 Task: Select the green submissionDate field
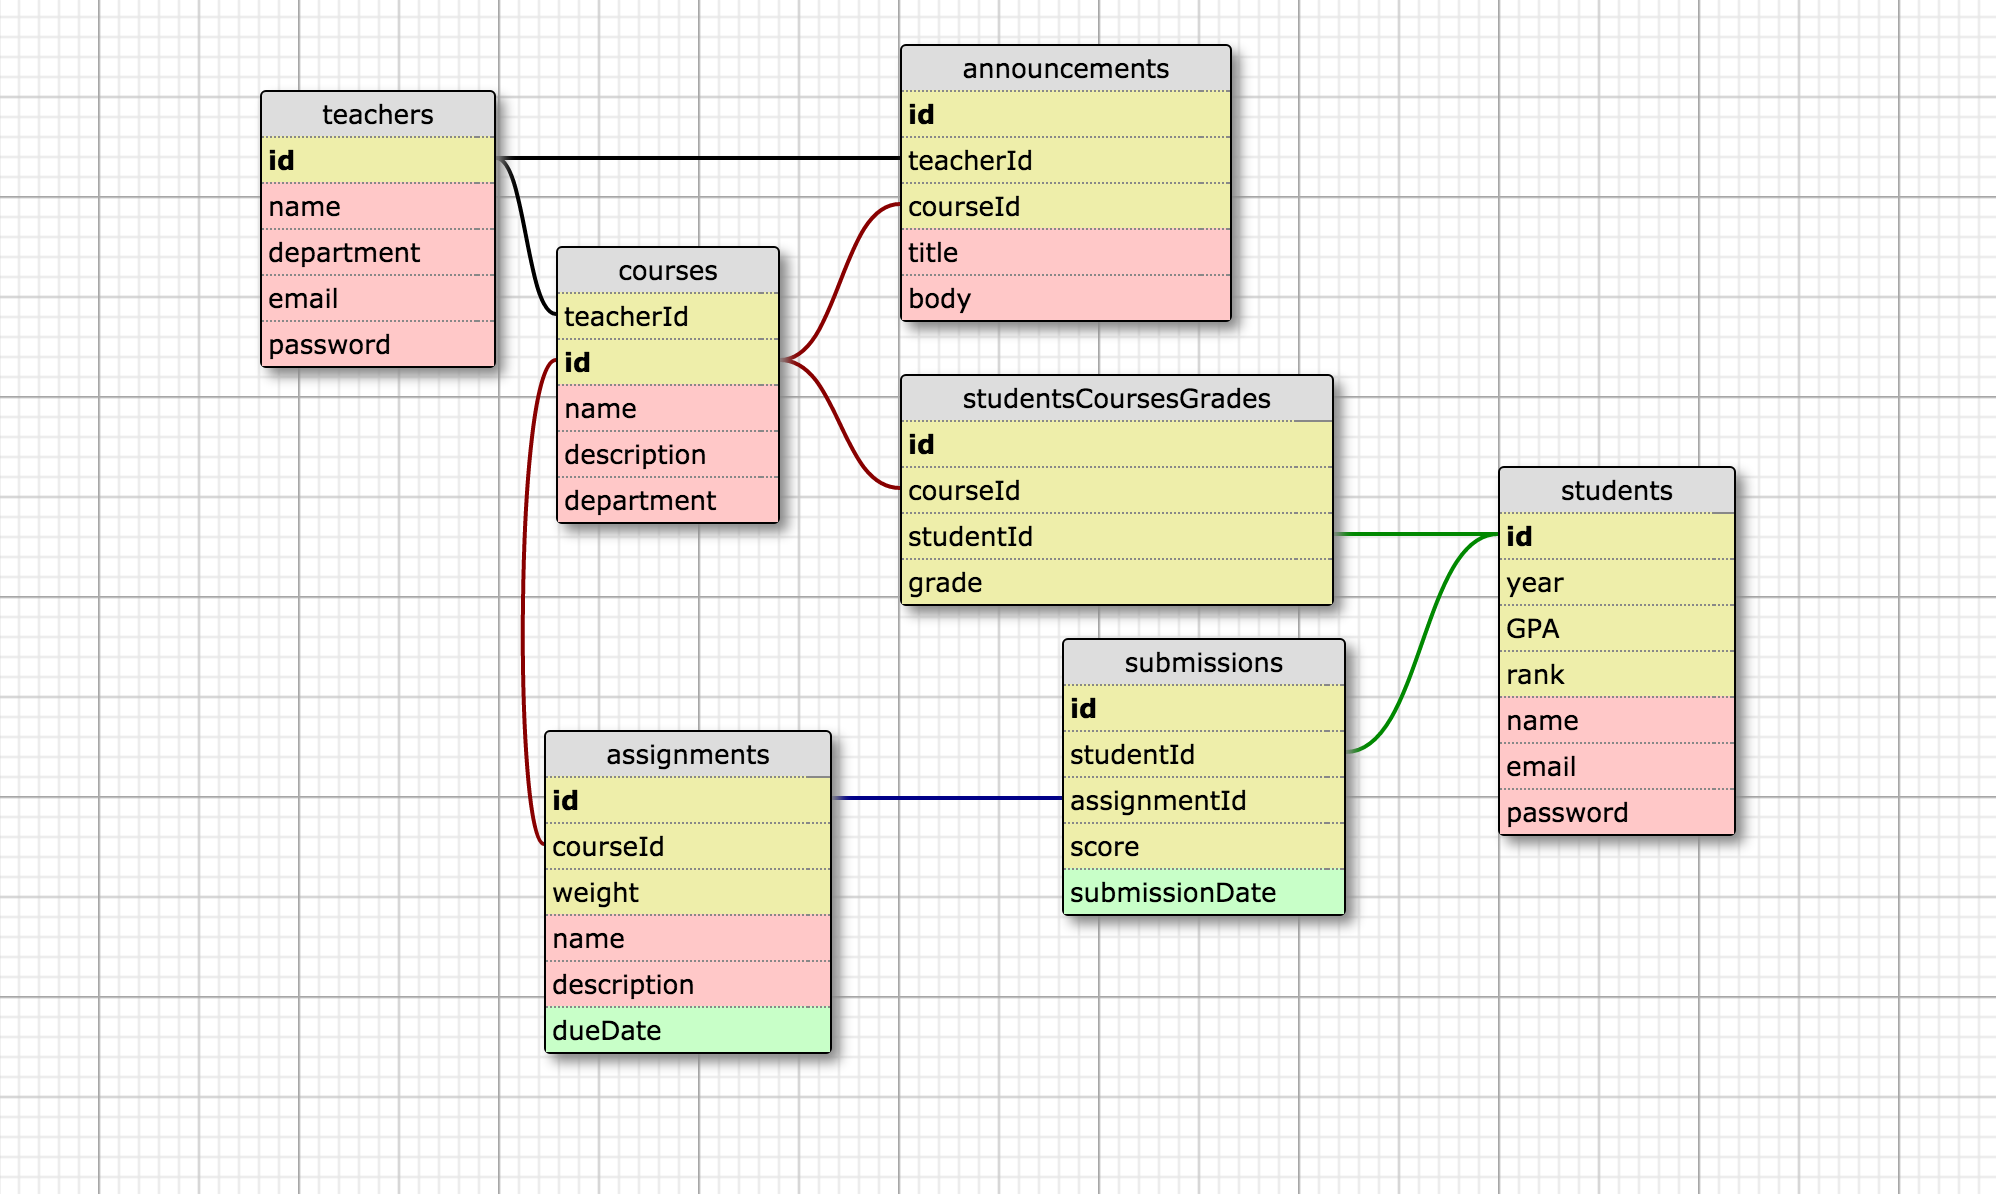(1203, 893)
